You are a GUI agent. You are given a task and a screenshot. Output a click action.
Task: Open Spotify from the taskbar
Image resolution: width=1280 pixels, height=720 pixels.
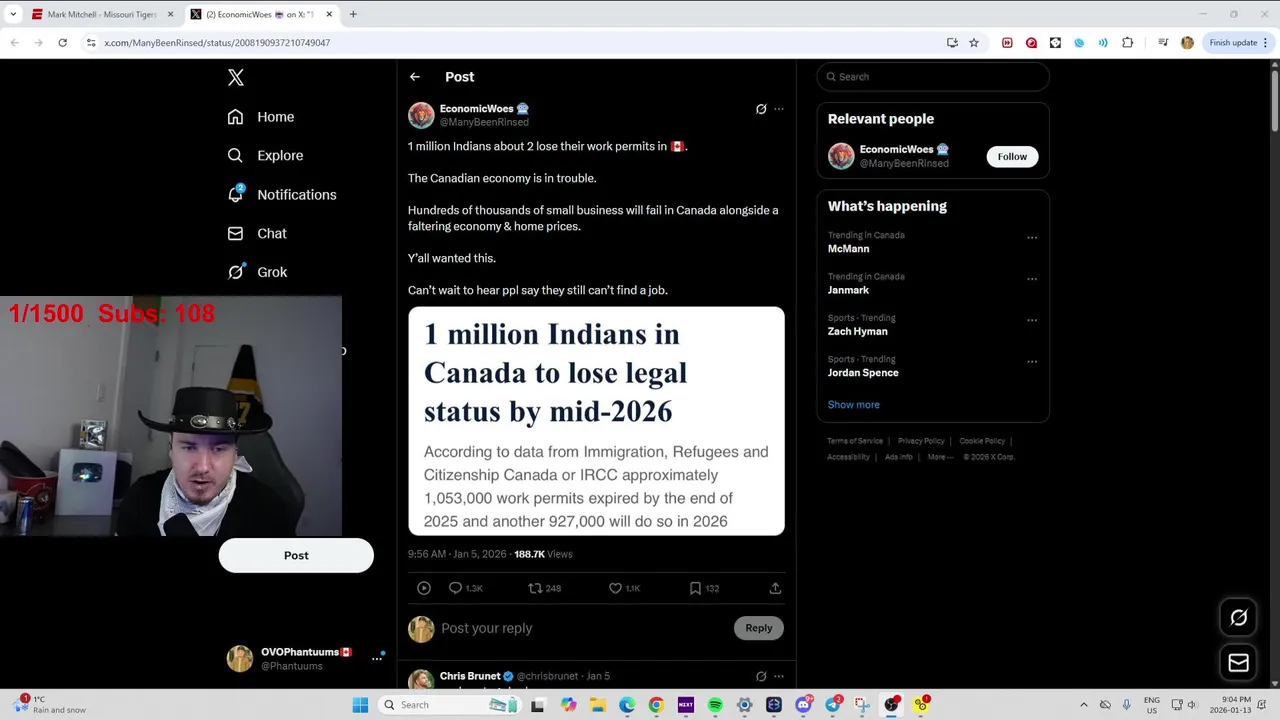click(715, 705)
